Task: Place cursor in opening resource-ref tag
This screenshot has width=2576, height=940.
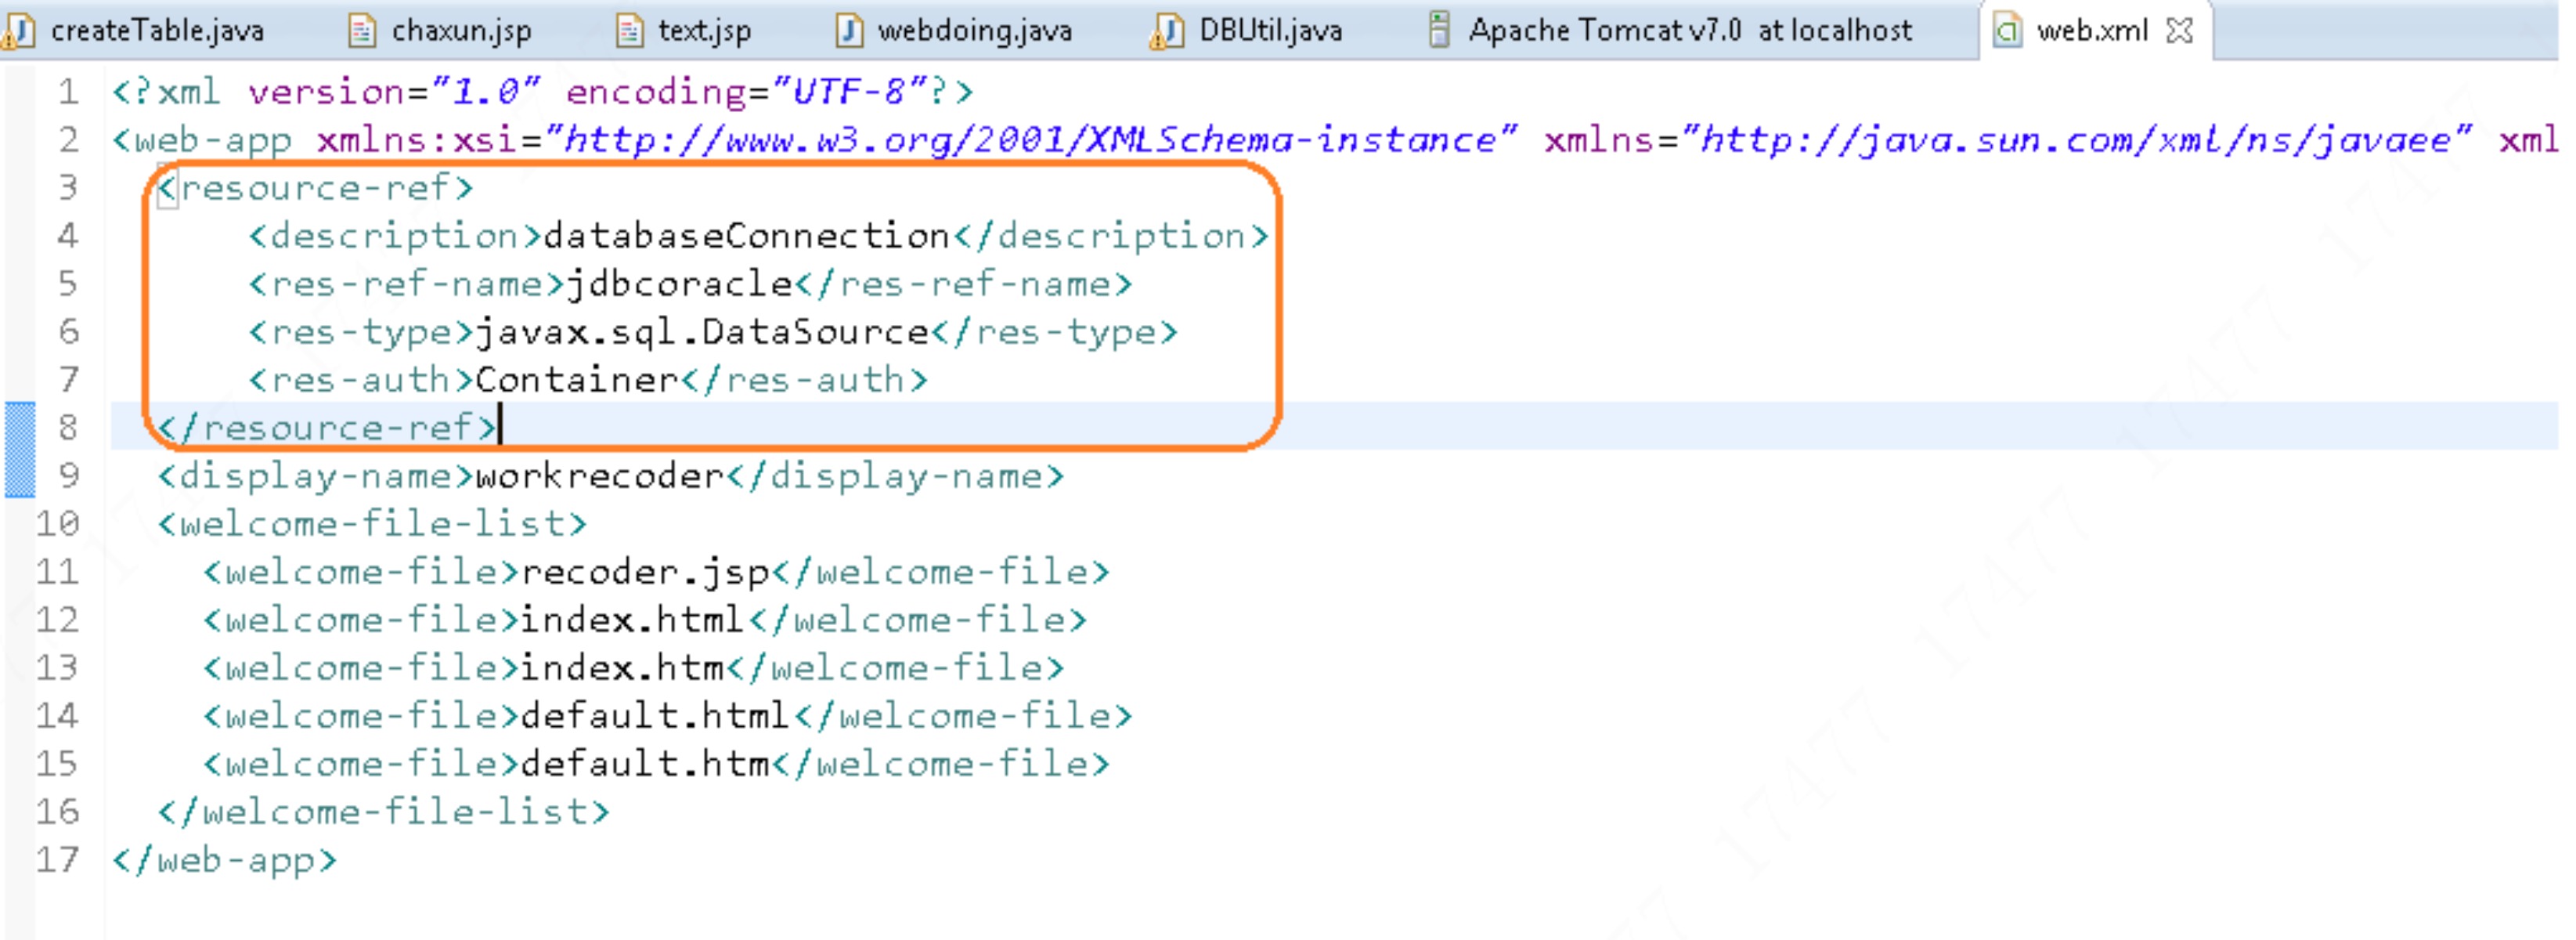Action: pos(315,188)
